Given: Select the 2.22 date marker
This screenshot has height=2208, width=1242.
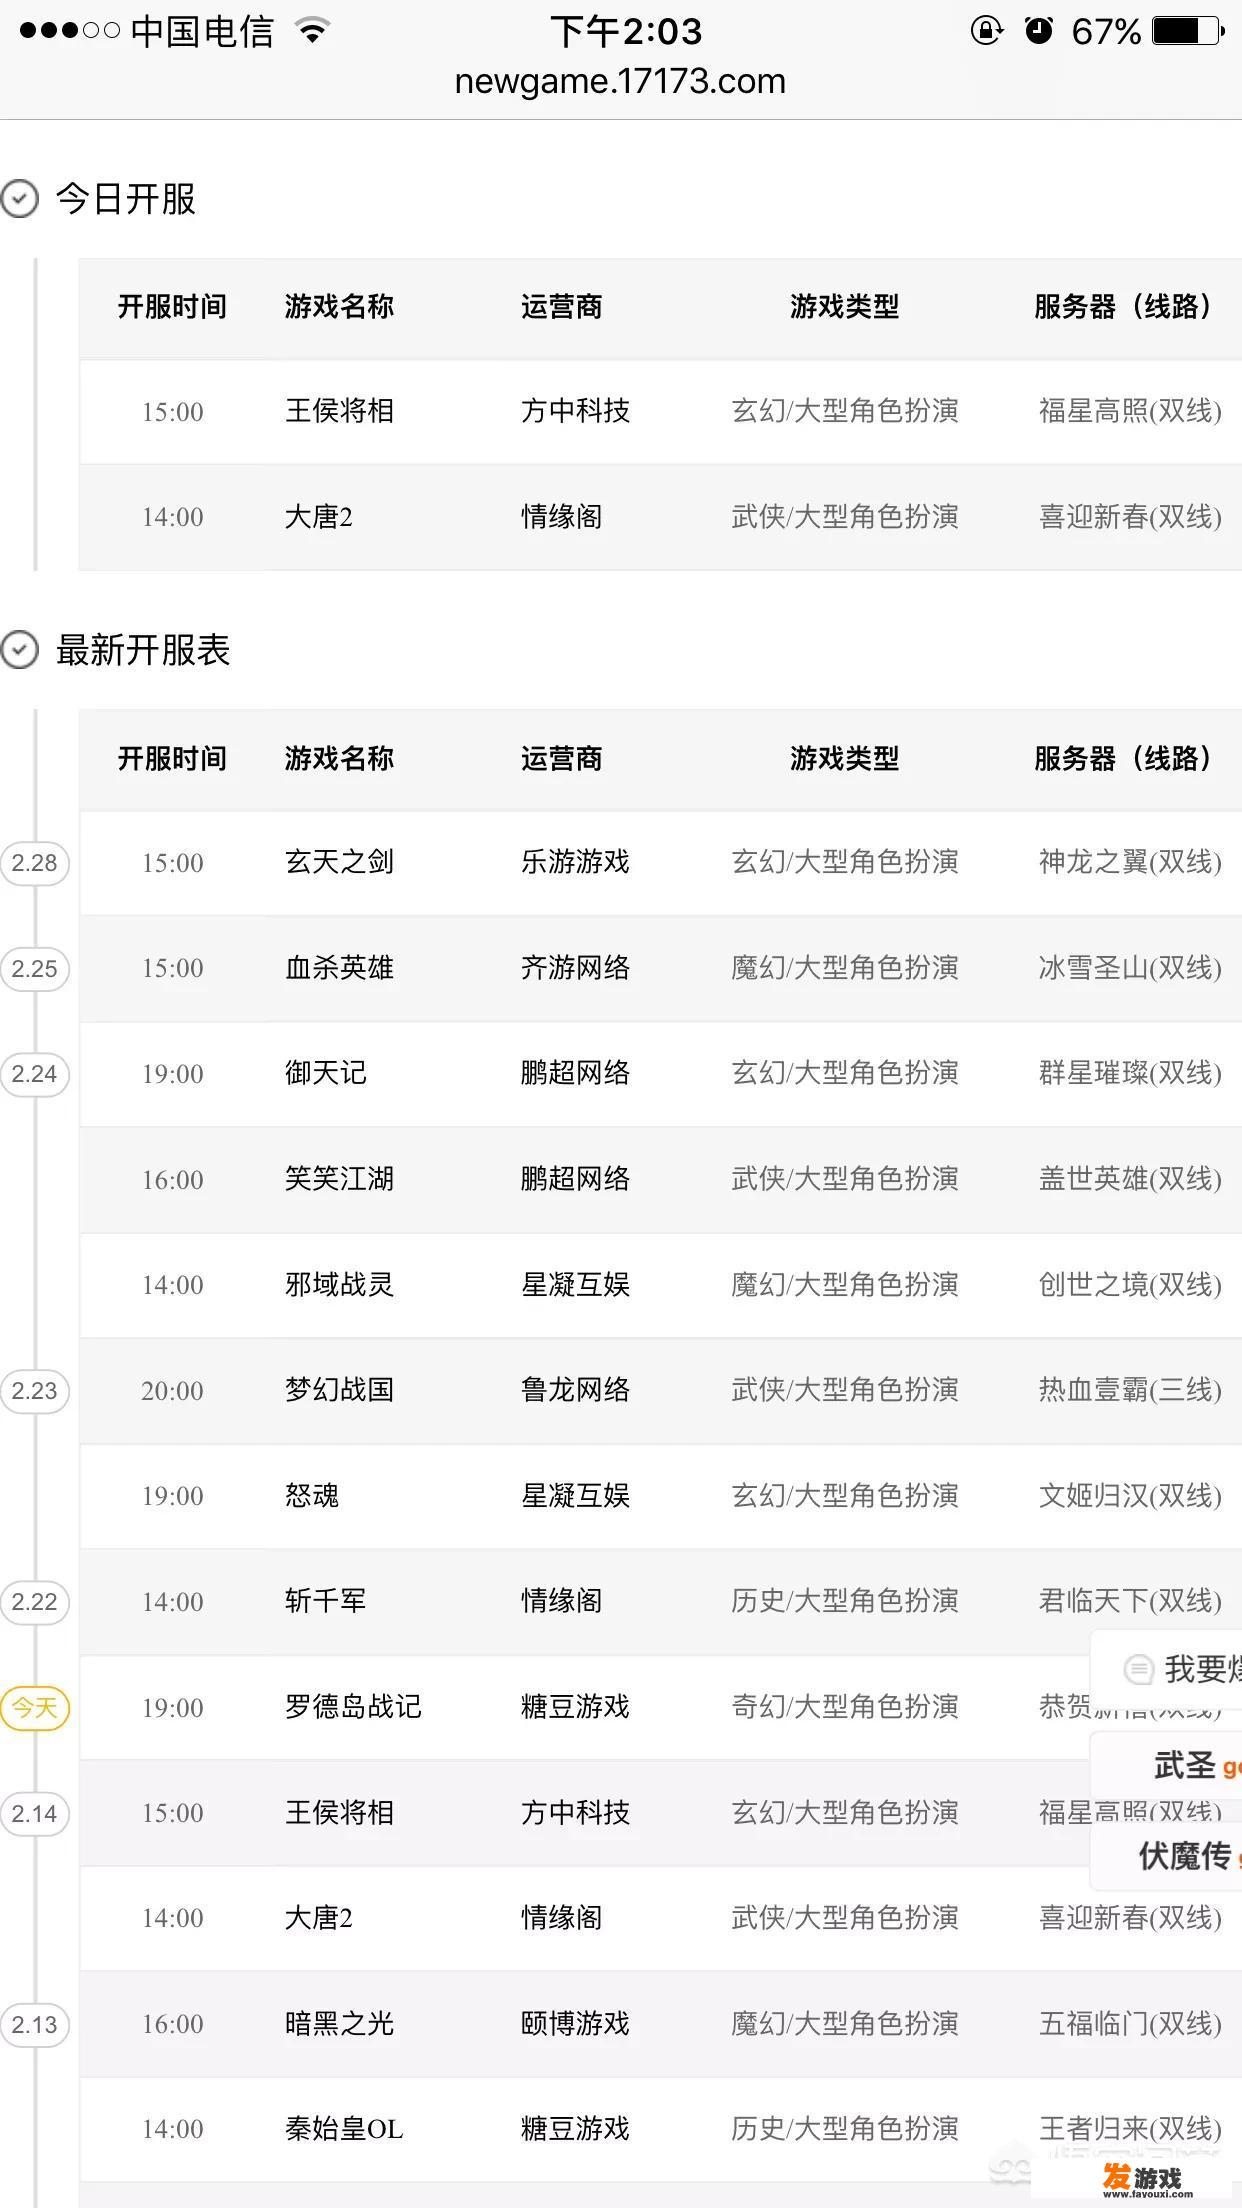Looking at the screenshot, I should (35, 1602).
